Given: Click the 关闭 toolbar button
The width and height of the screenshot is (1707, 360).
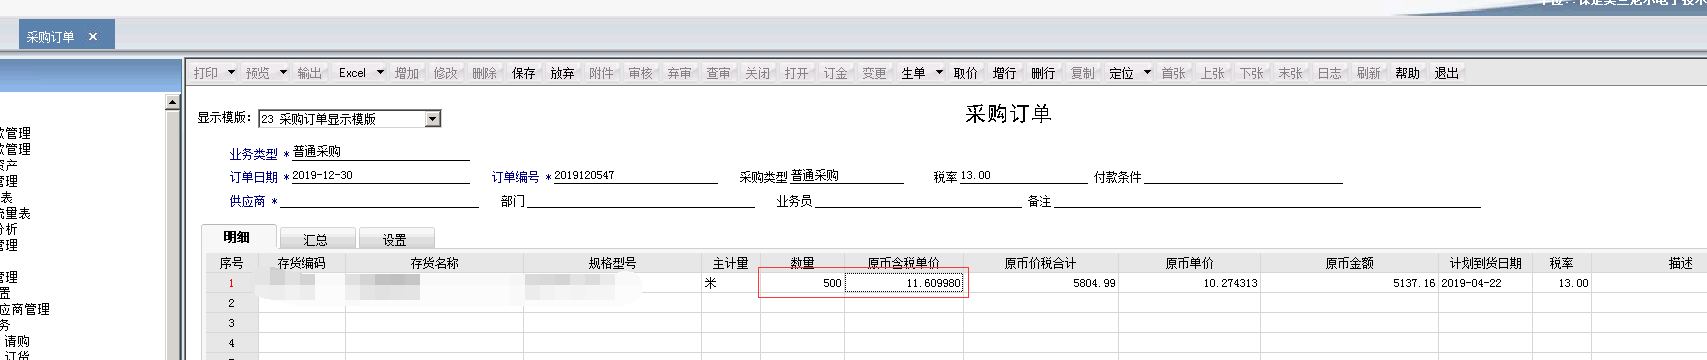Looking at the screenshot, I should (758, 73).
